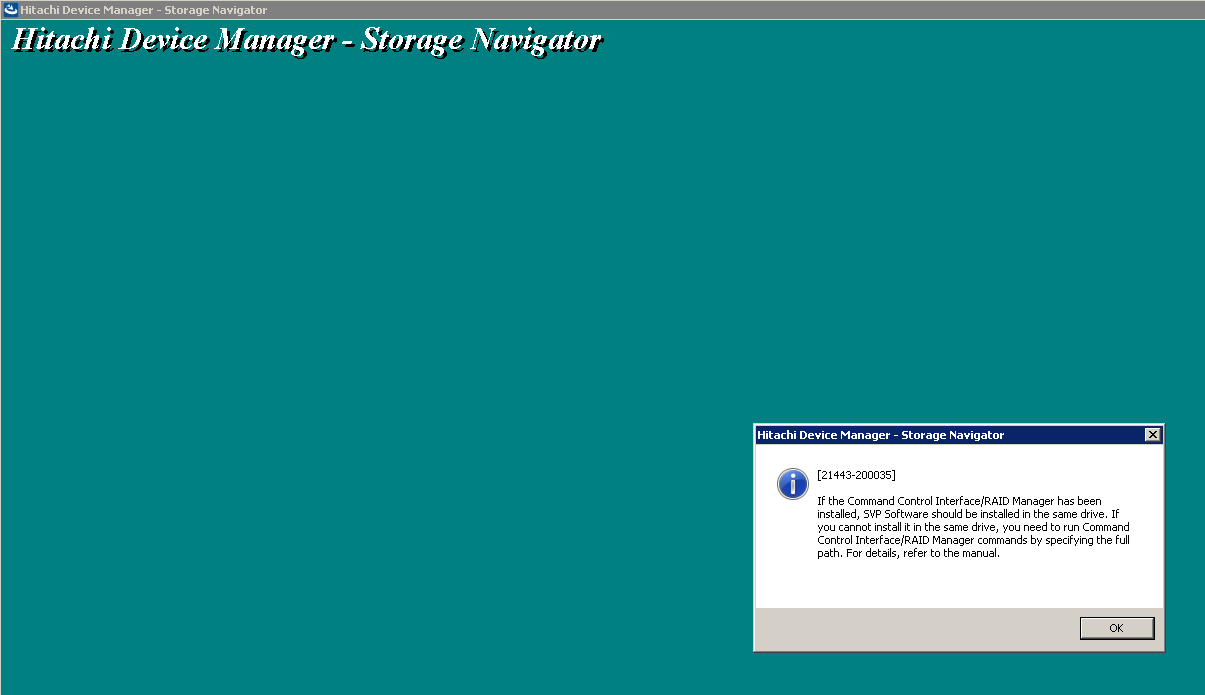
Task: Click OK to dismiss the message
Action: coord(1117,628)
